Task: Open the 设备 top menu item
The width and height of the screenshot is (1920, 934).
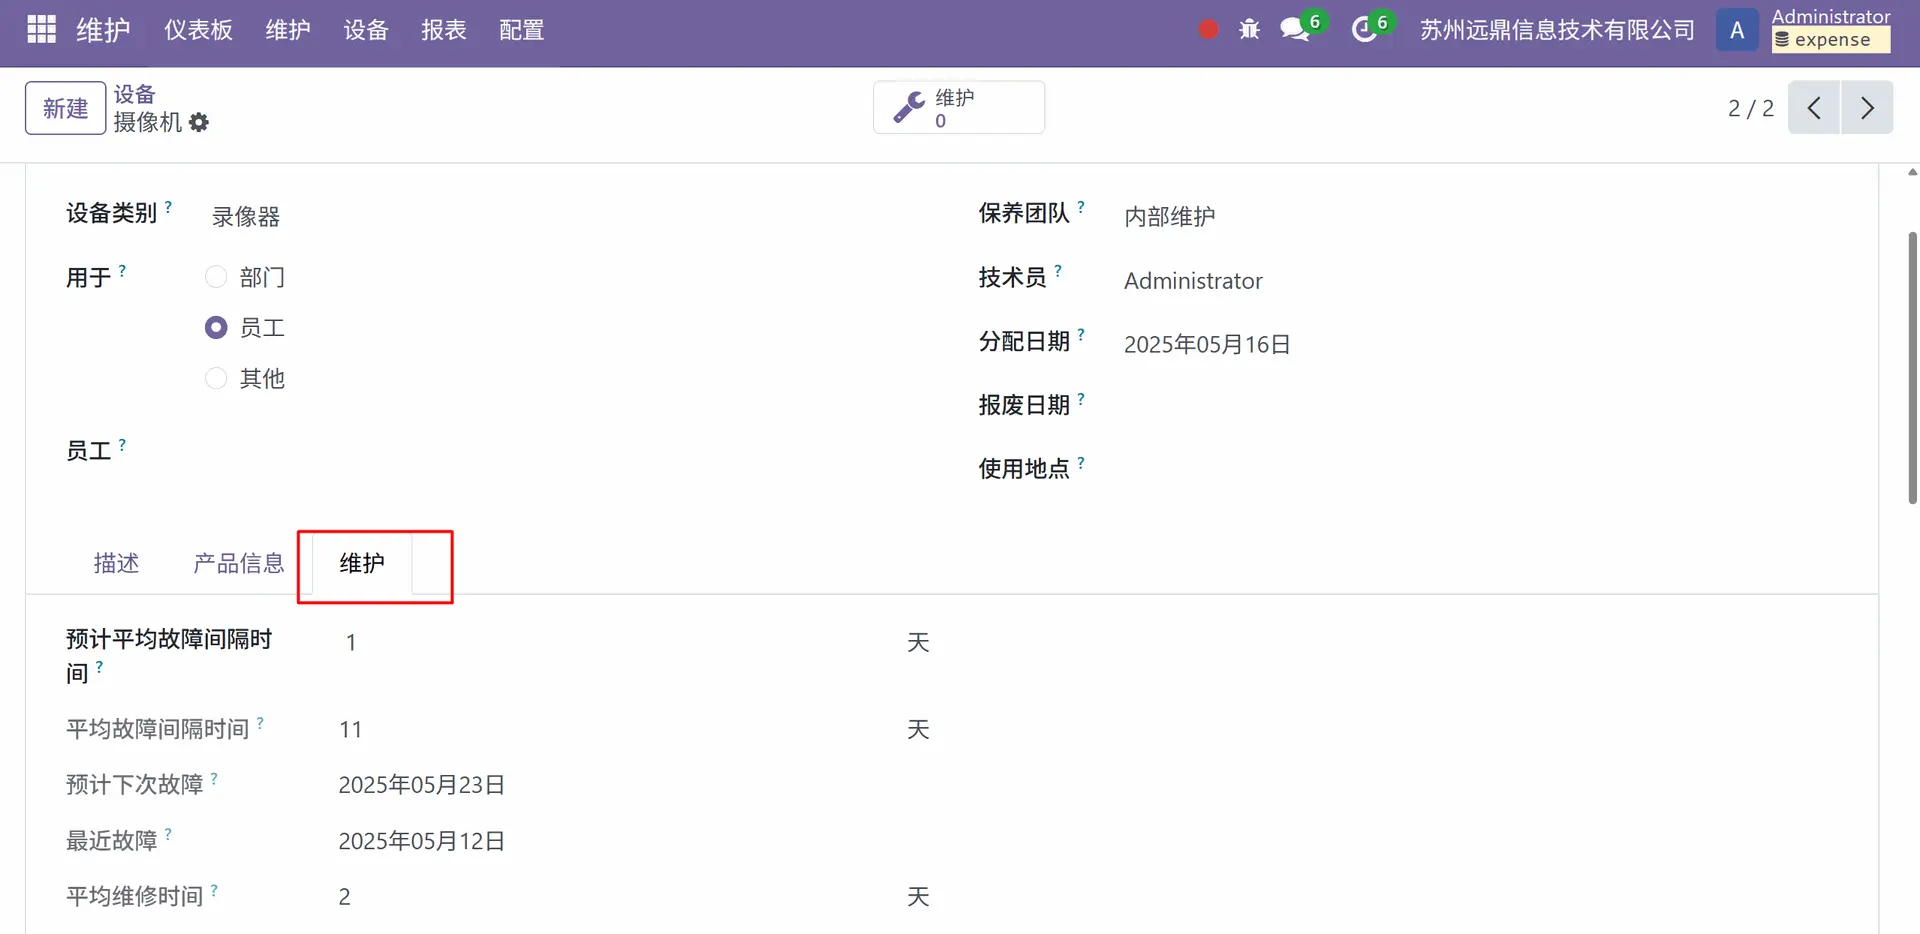Action: coord(366,30)
